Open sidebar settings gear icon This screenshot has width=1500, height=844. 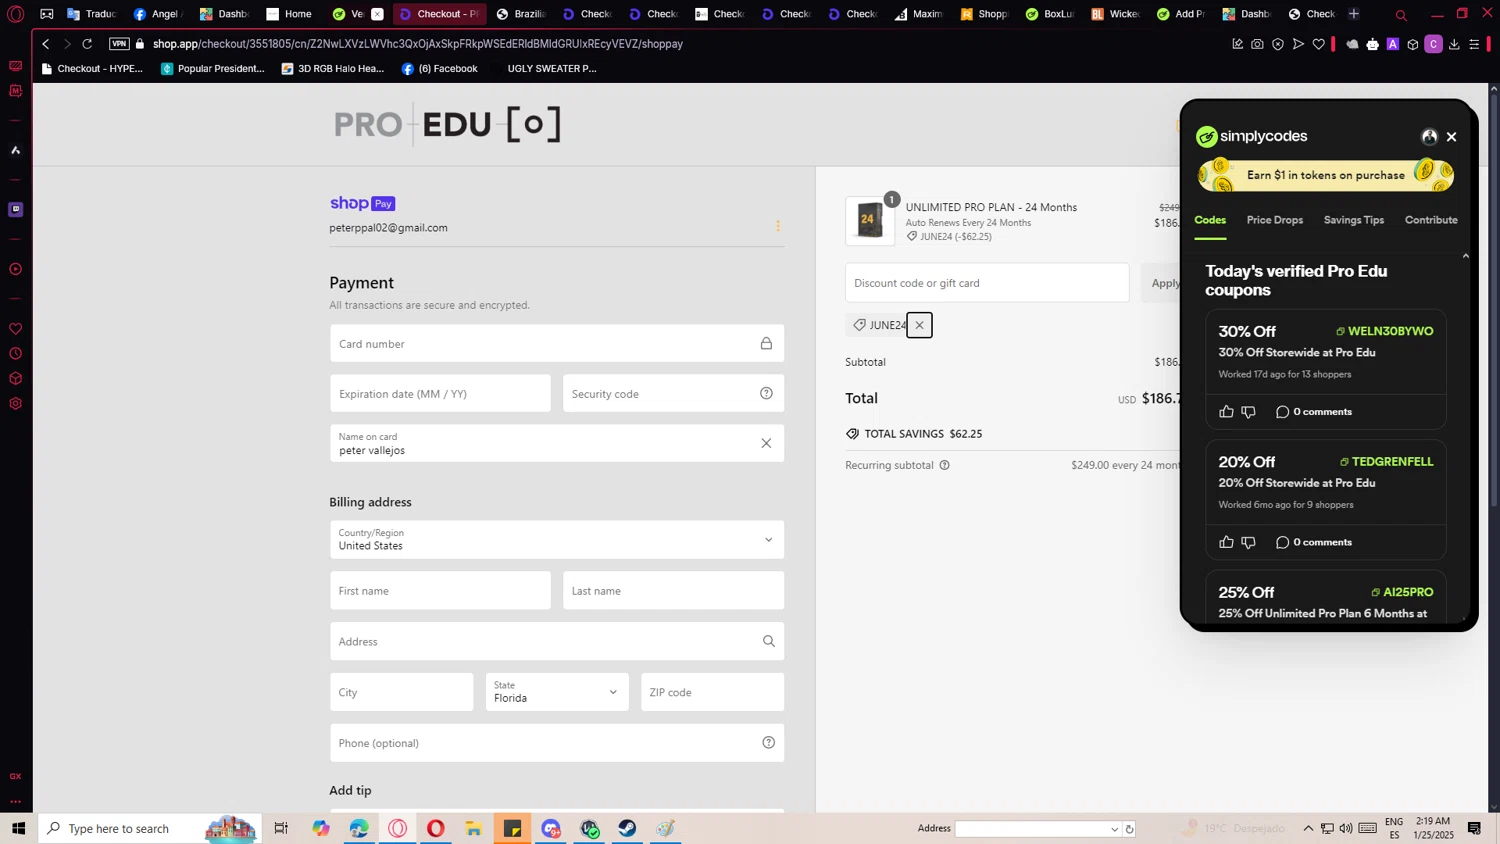pyautogui.click(x=15, y=404)
